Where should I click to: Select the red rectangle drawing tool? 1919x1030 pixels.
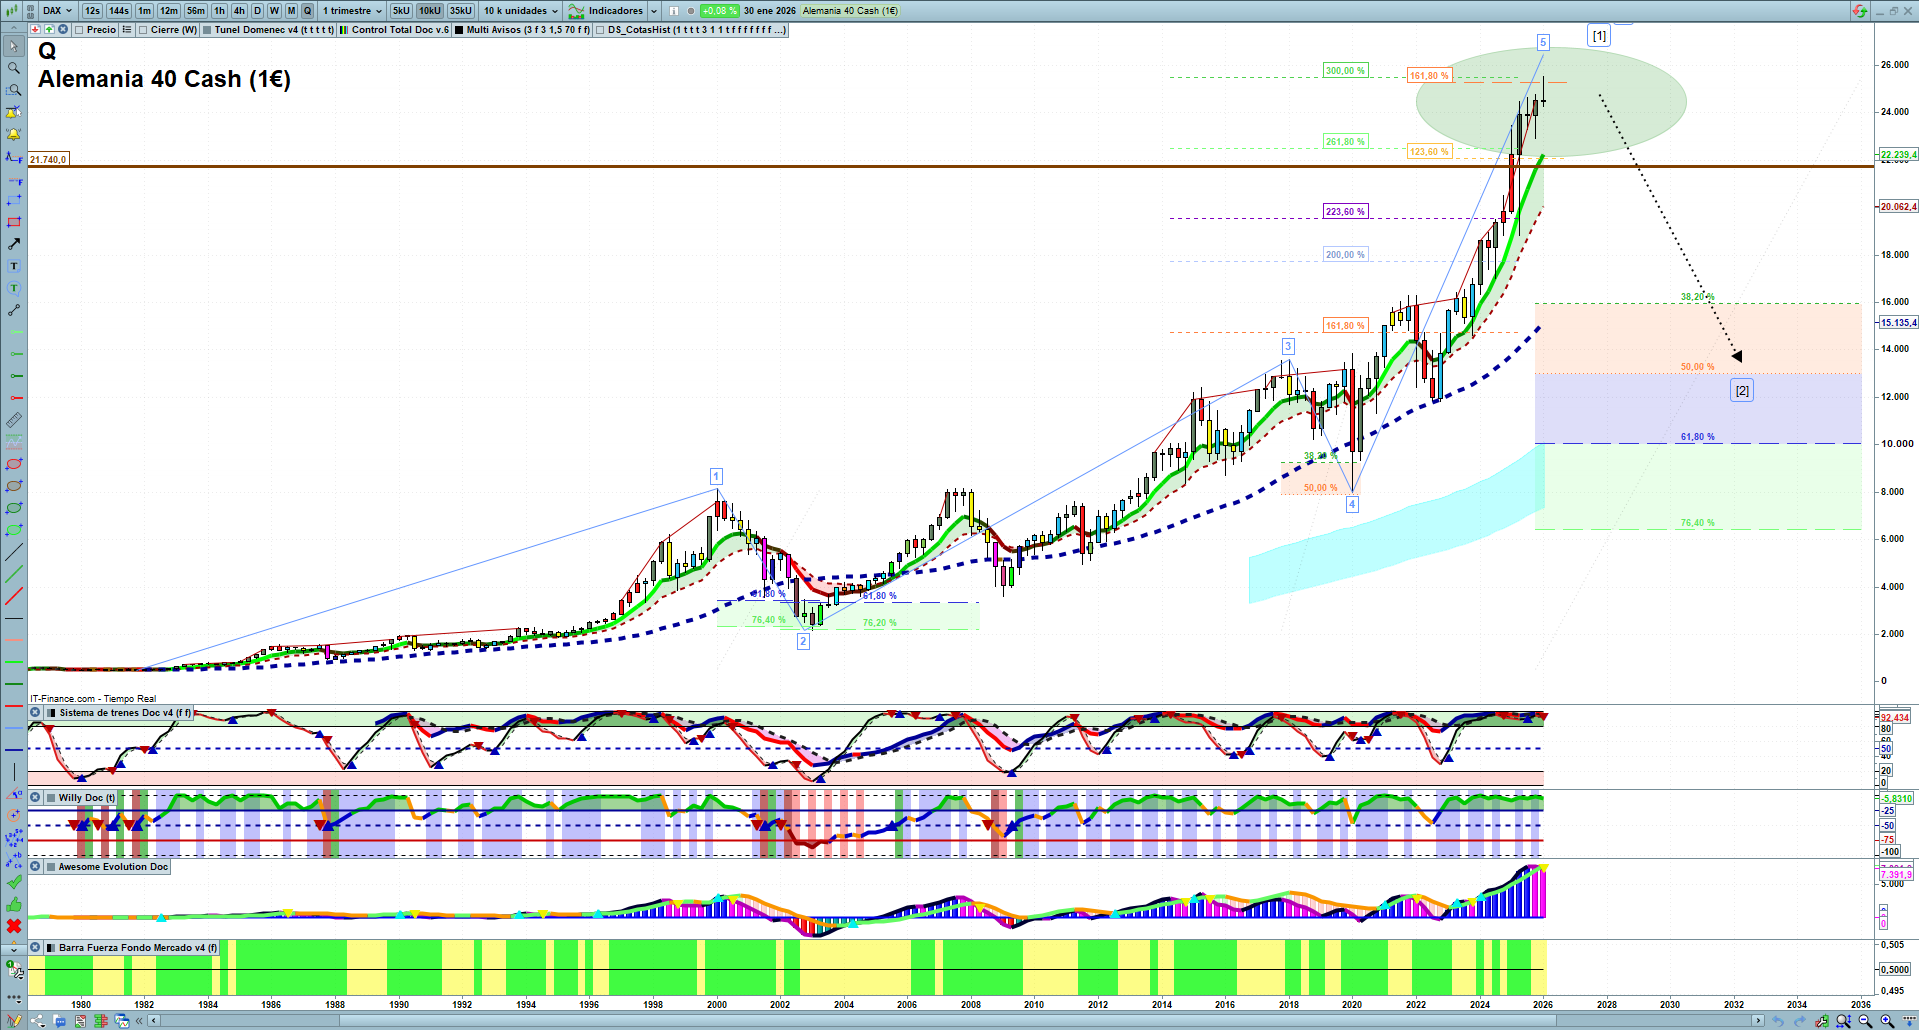pyautogui.click(x=14, y=222)
